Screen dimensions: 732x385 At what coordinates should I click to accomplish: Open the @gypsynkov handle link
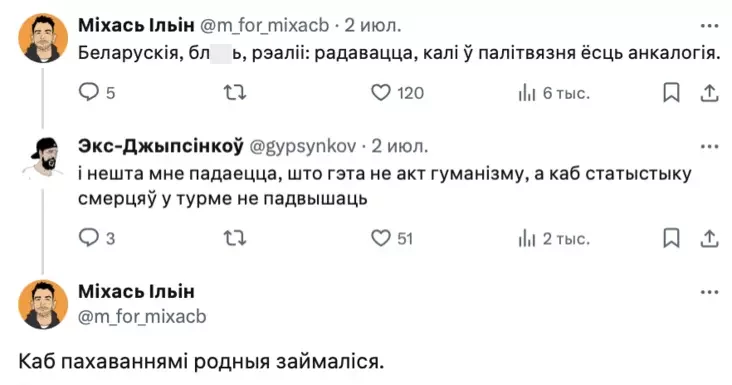pos(303,147)
